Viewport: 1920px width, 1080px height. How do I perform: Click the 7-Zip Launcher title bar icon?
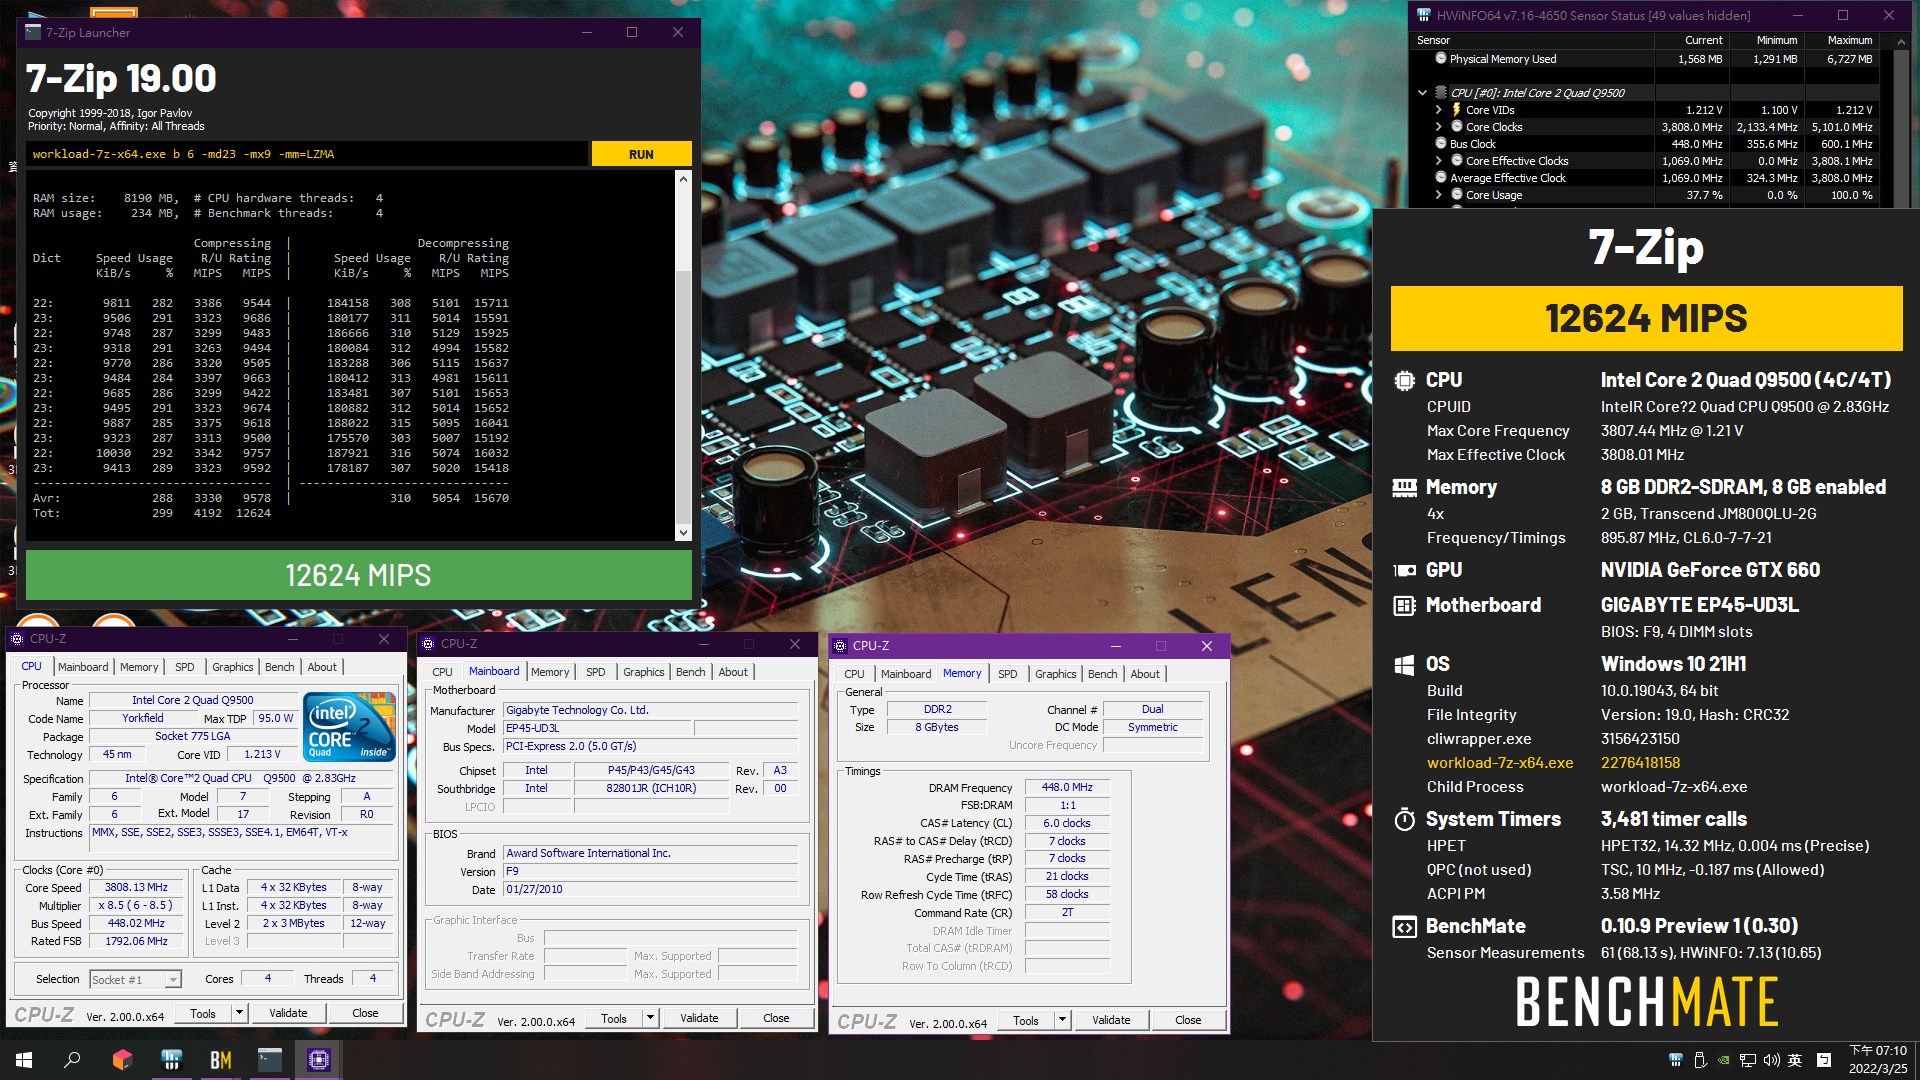[x=33, y=32]
